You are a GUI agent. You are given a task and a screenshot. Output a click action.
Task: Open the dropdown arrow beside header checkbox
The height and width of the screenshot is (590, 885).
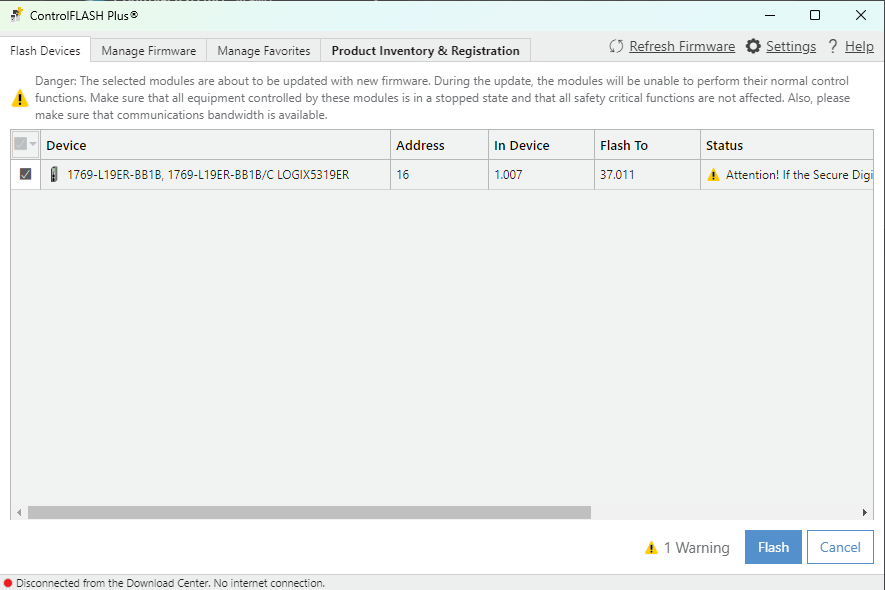[34, 145]
